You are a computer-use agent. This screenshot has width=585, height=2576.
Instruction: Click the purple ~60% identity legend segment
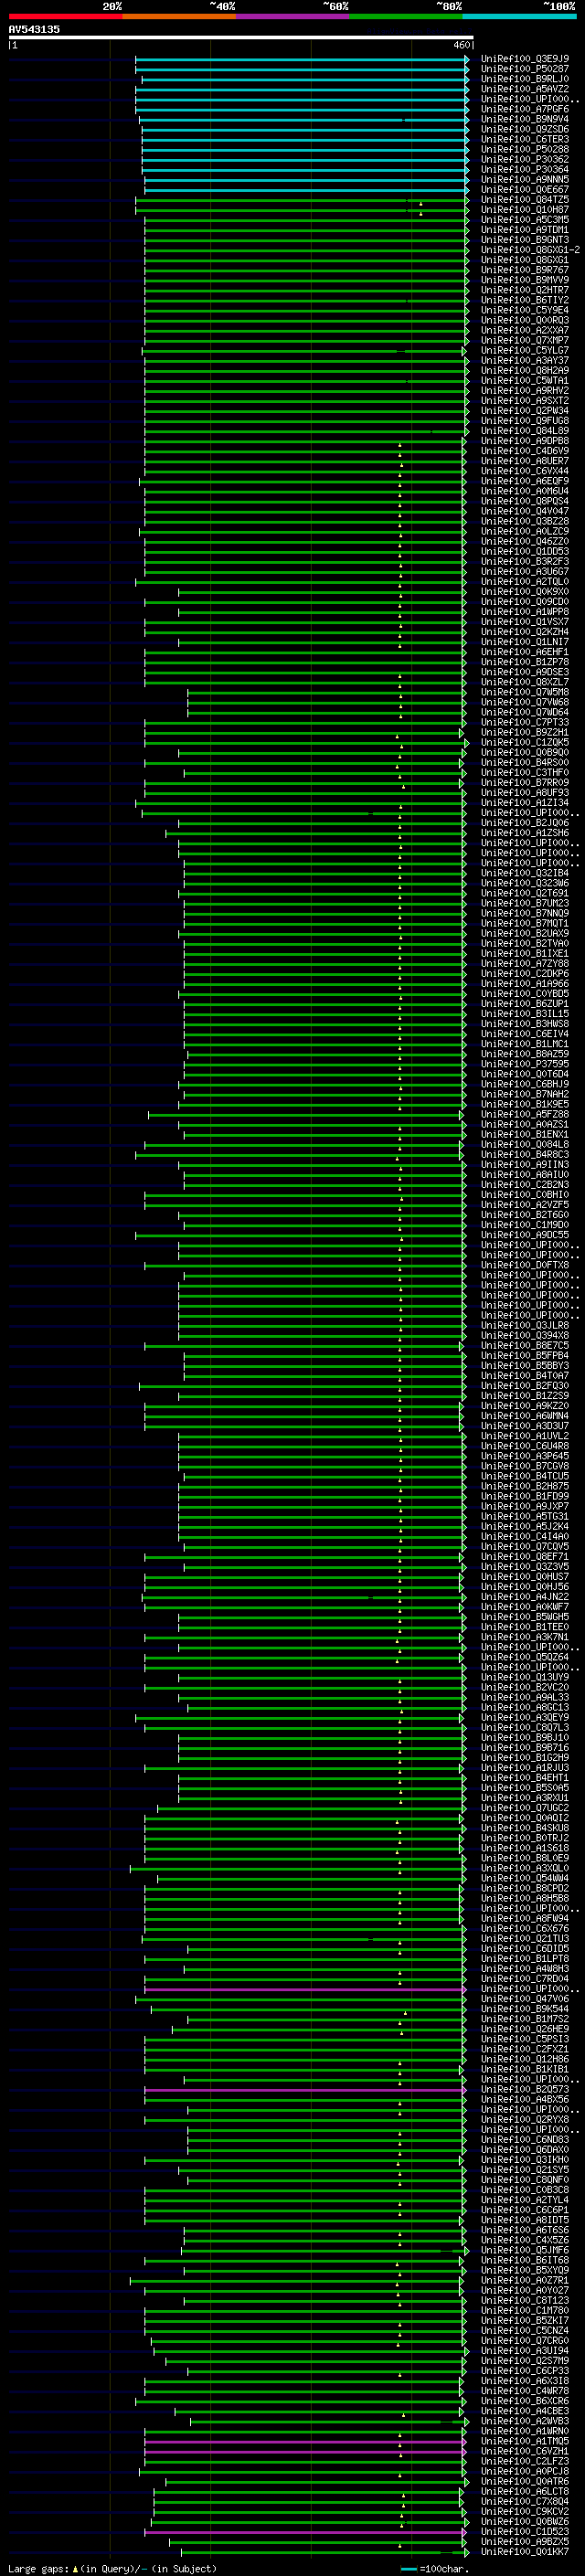(x=293, y=16)
